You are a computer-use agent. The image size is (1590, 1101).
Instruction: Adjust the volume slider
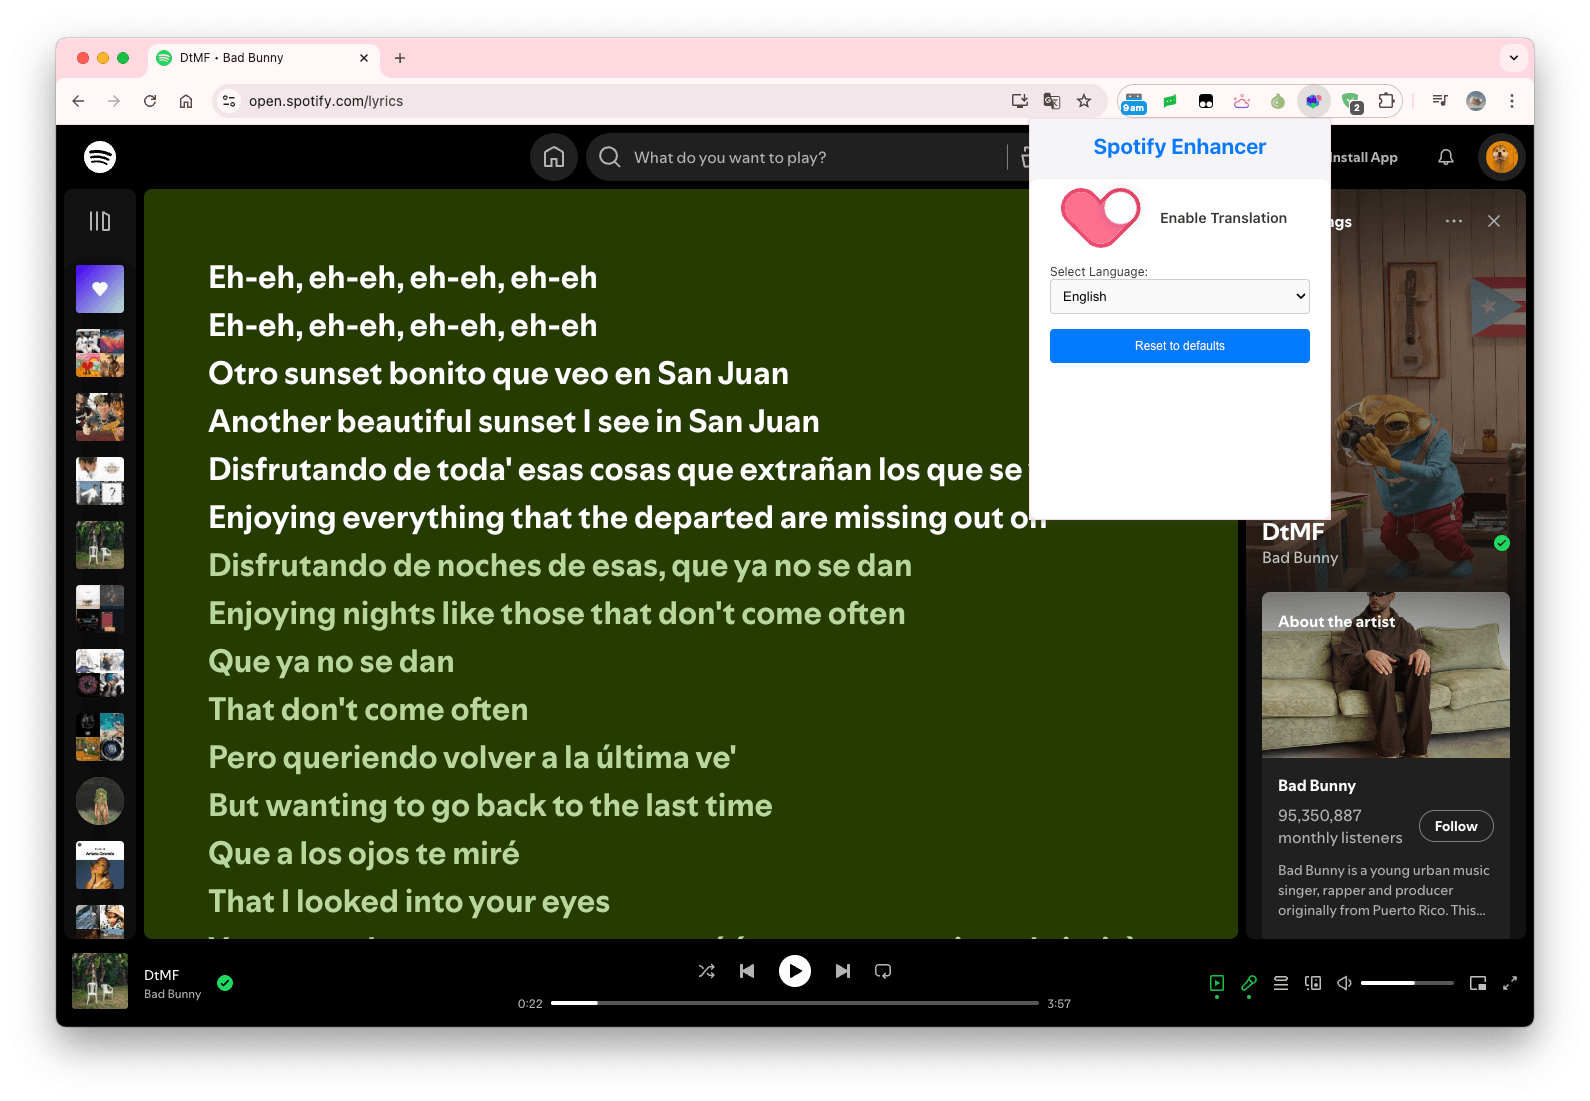(x=1407, y=983)
